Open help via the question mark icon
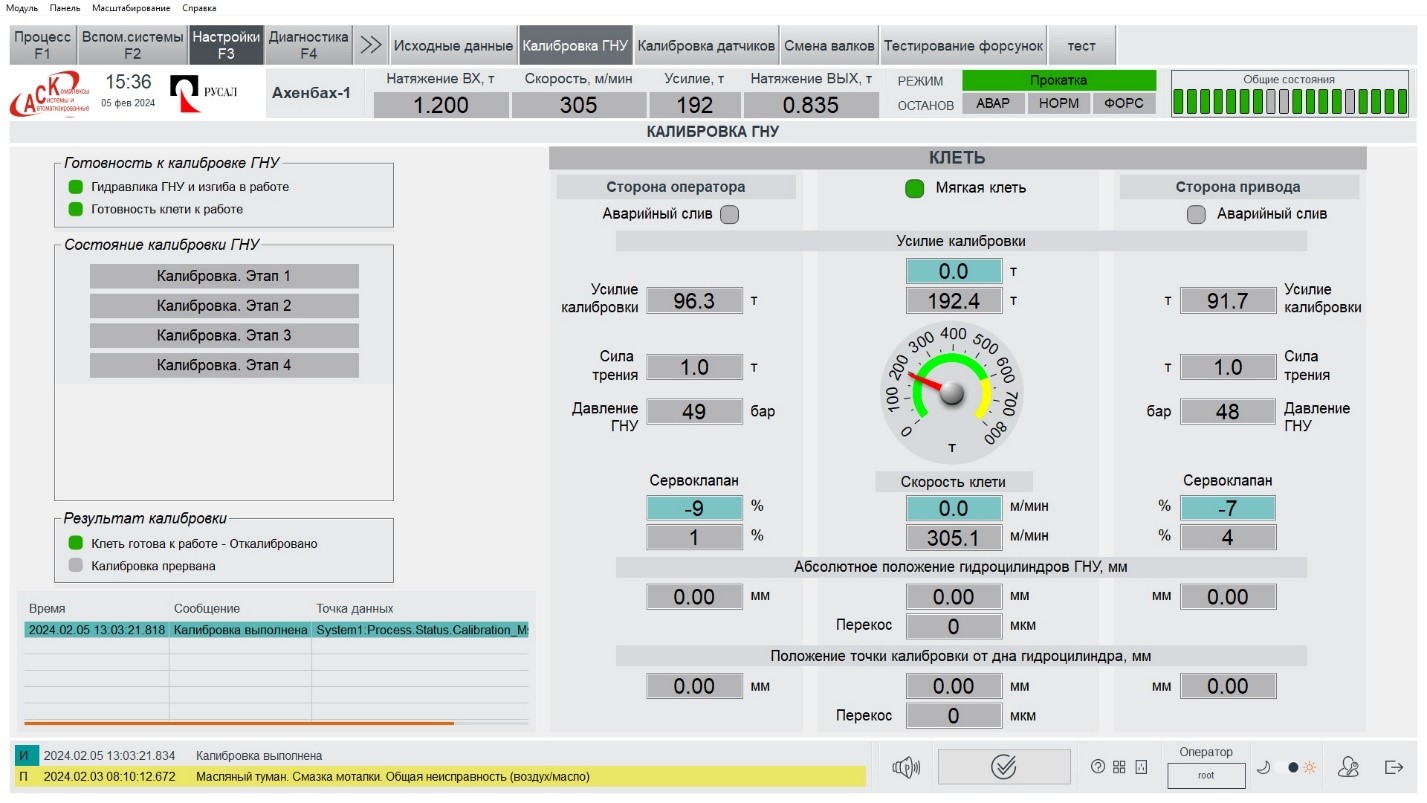This screenshot has height=803, width=1427. pos(1098,767)
